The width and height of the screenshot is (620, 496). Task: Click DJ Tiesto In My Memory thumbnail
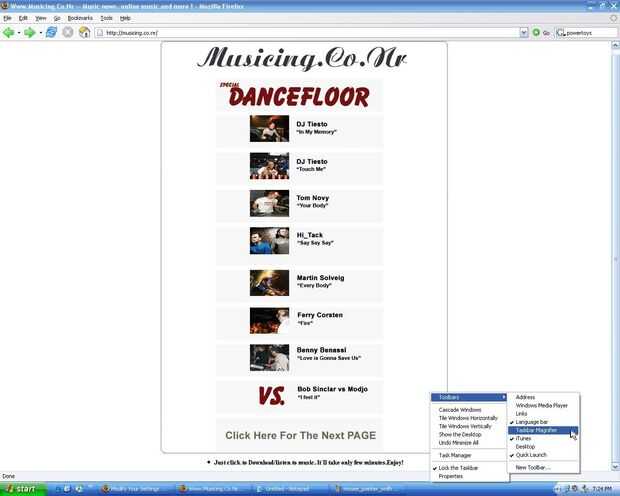click(269, 129)
